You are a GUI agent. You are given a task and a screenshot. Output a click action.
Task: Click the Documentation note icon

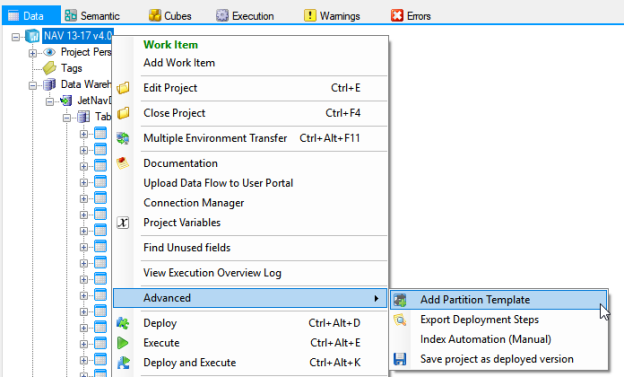(x=123, y=163)
